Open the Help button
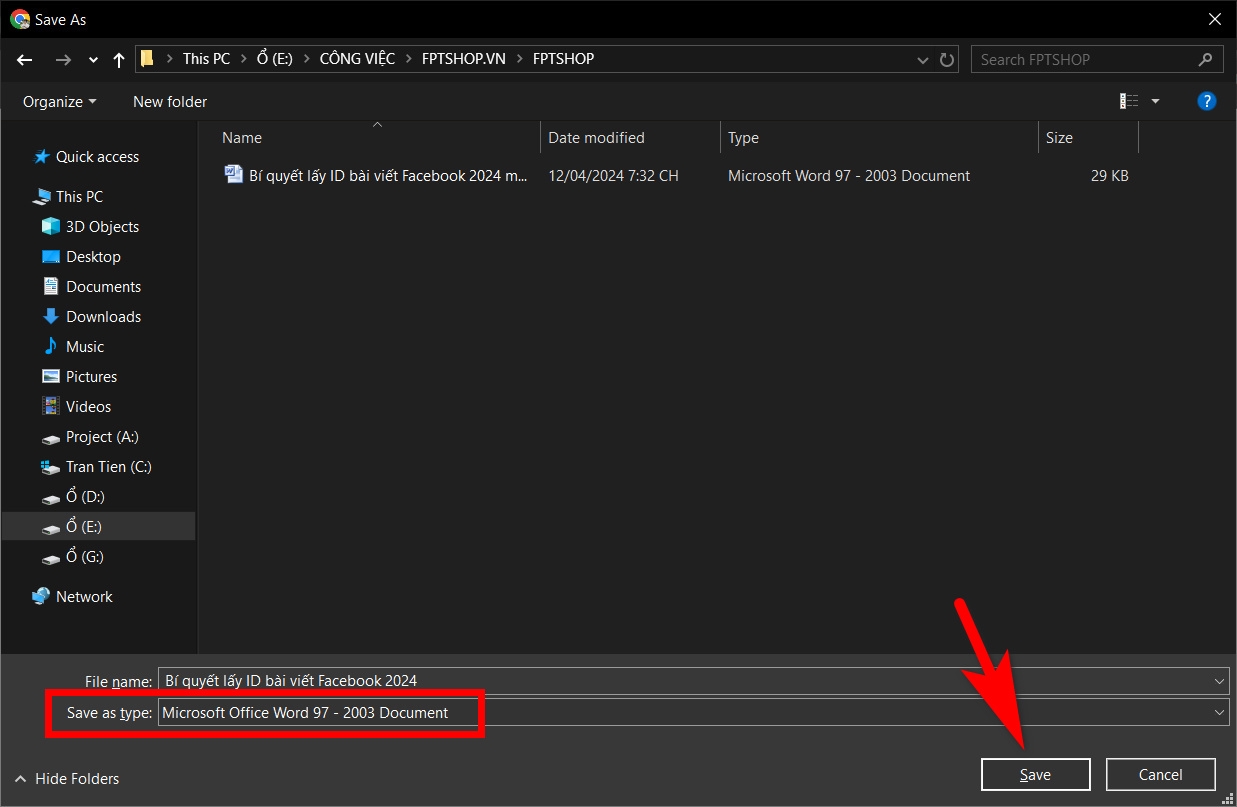1237x807 pixels. click(1207, 101)
